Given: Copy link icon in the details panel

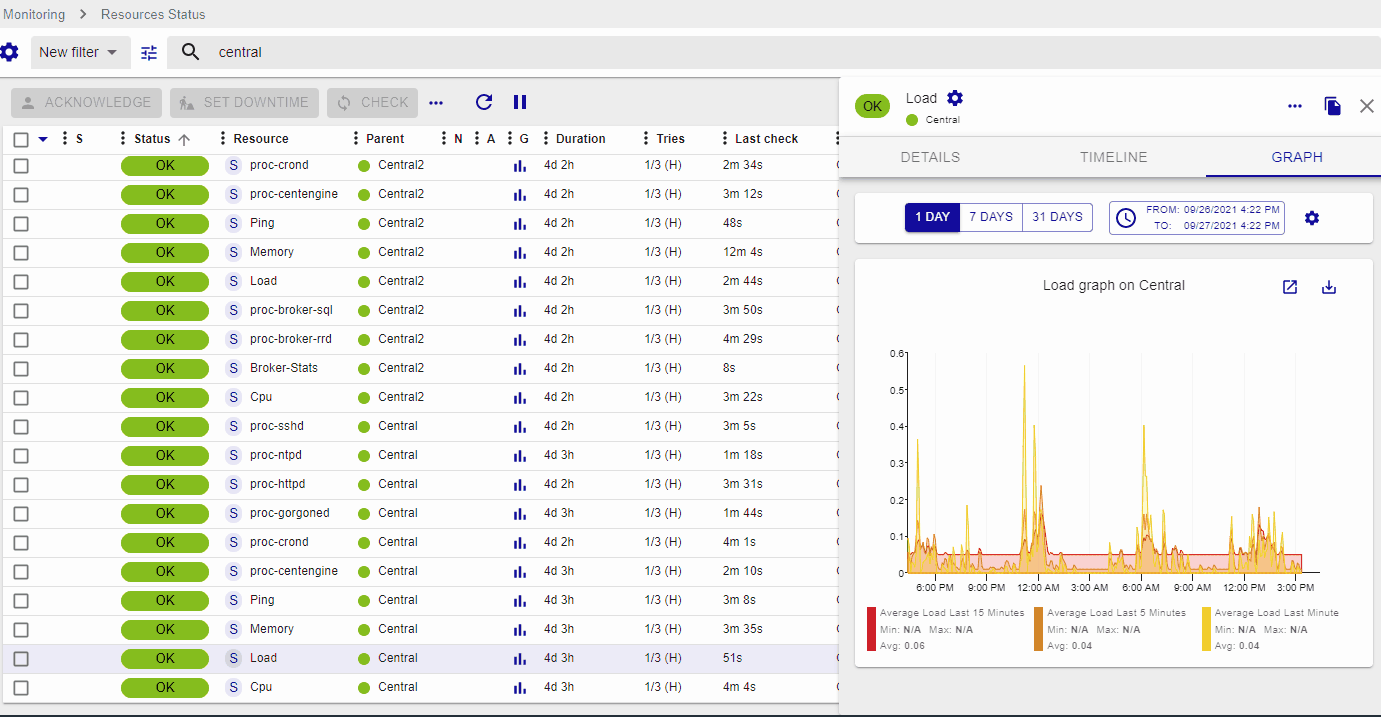Looking at the screenshot, I should [1332, 106].
